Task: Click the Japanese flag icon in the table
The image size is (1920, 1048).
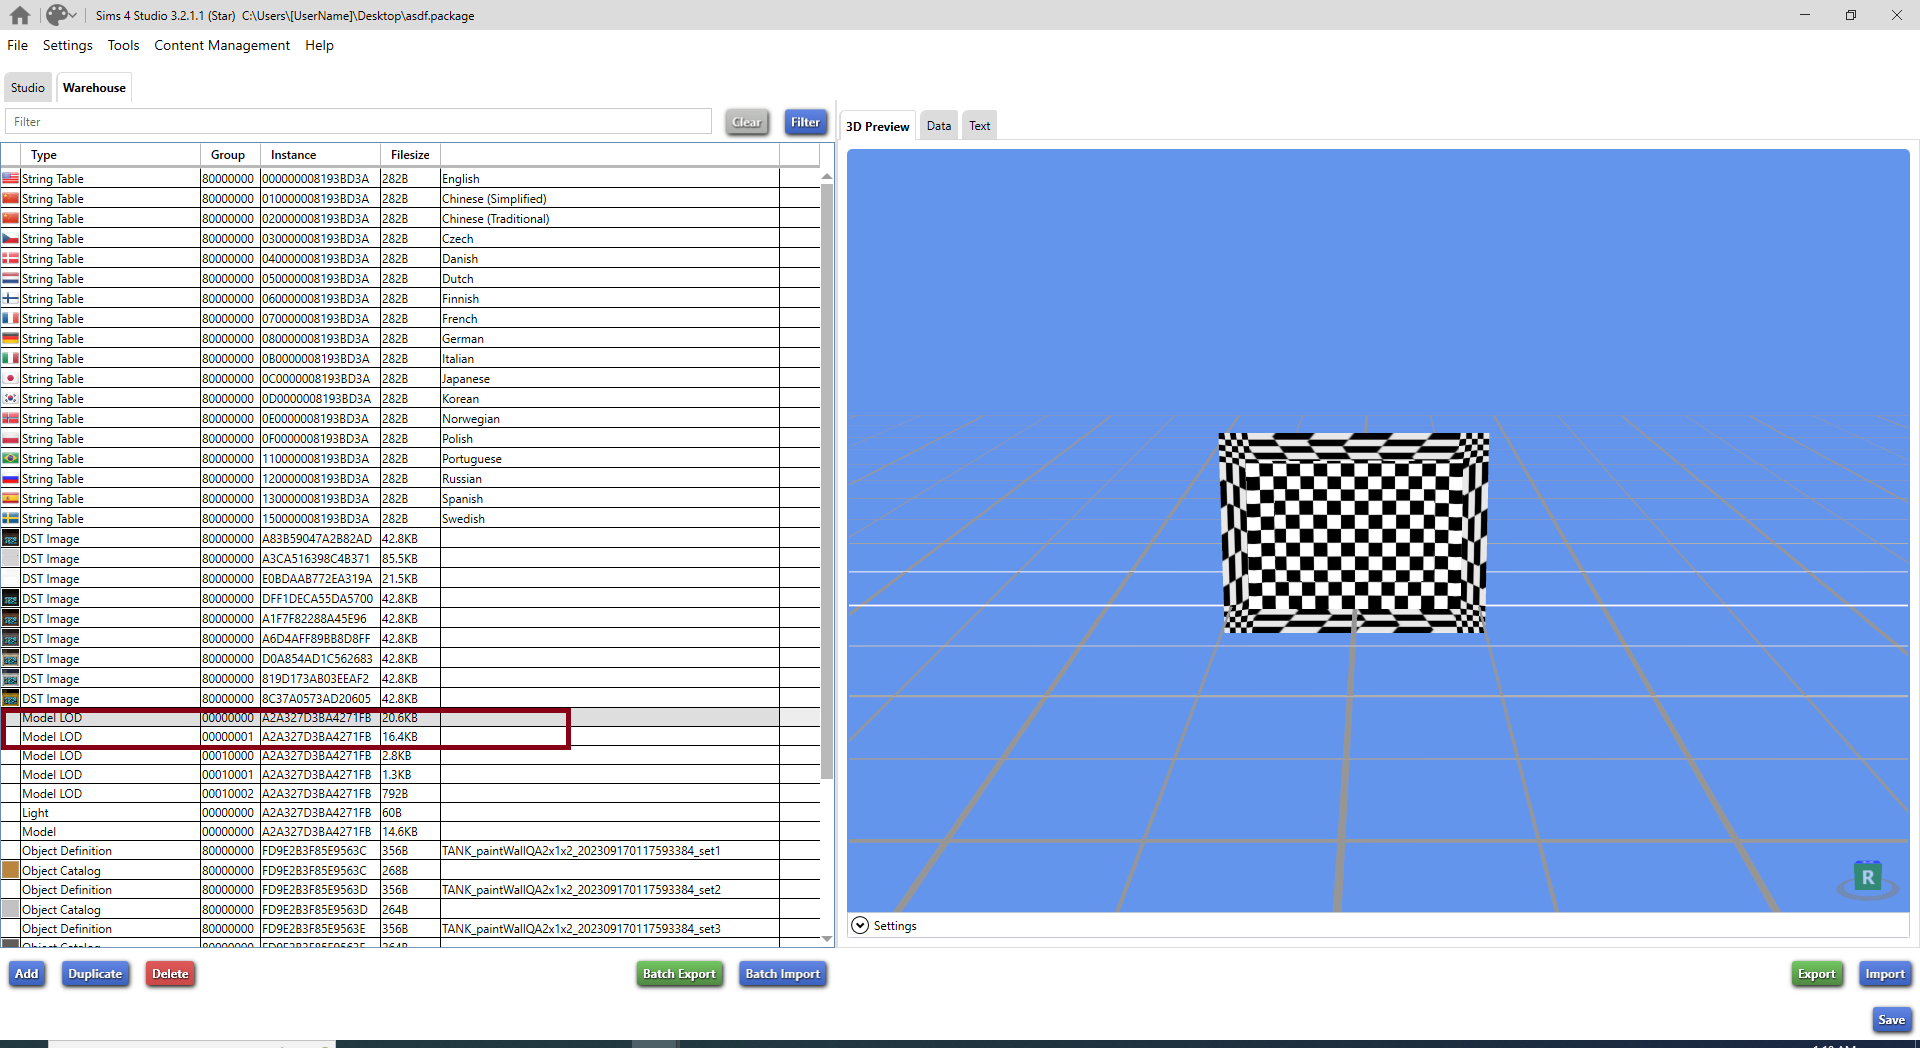Action: point(11,378)
